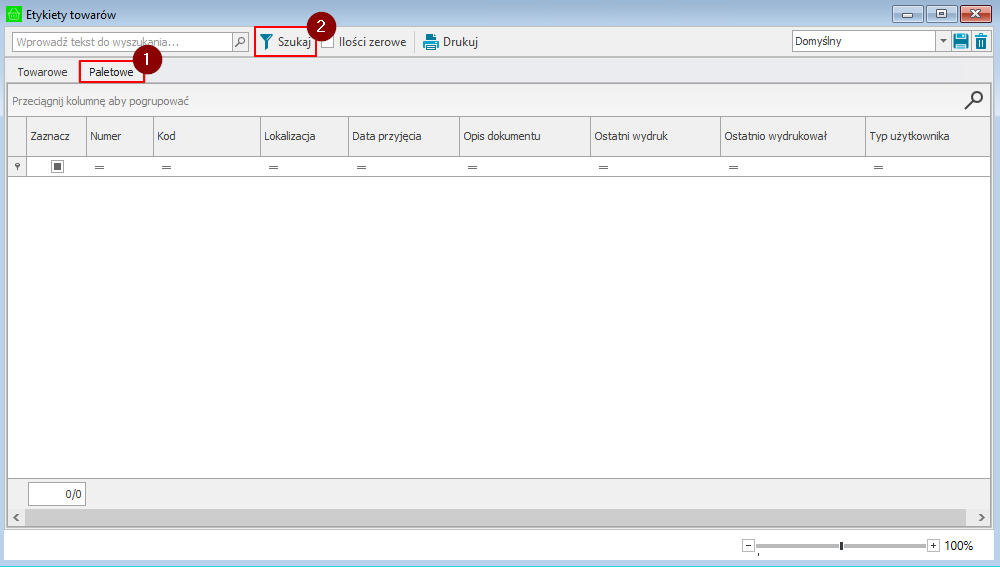Toggle the Ilości zerowe checkbox

pos(328,42)
